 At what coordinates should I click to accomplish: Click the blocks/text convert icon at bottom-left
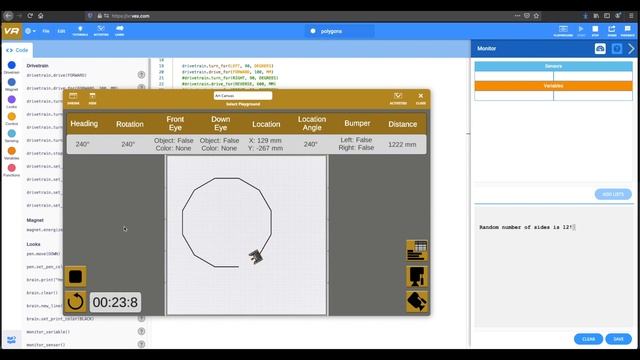11,340
